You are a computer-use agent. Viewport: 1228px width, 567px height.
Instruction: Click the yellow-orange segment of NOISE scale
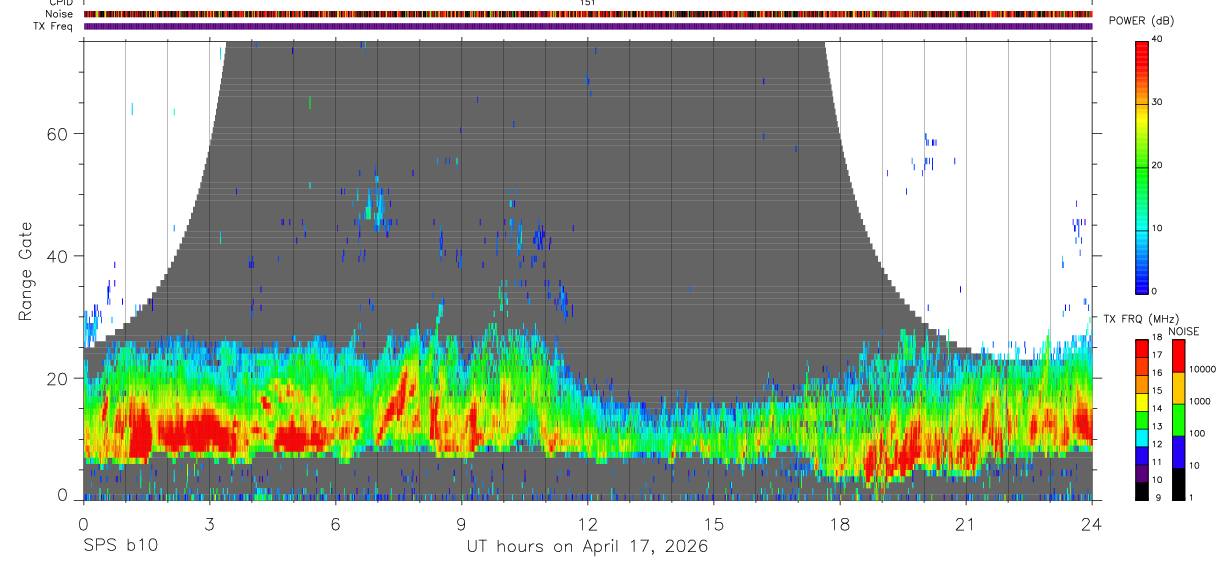coord(1178,388)
